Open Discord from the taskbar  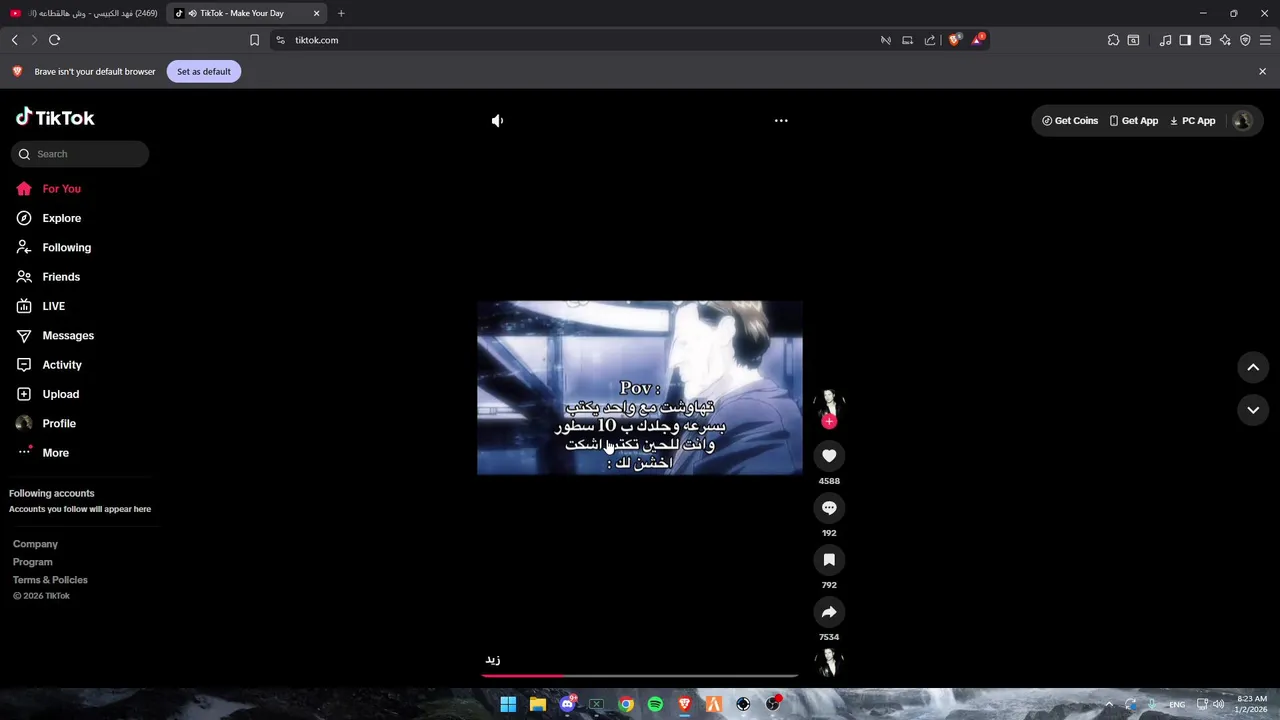click(x=567, y=704)
